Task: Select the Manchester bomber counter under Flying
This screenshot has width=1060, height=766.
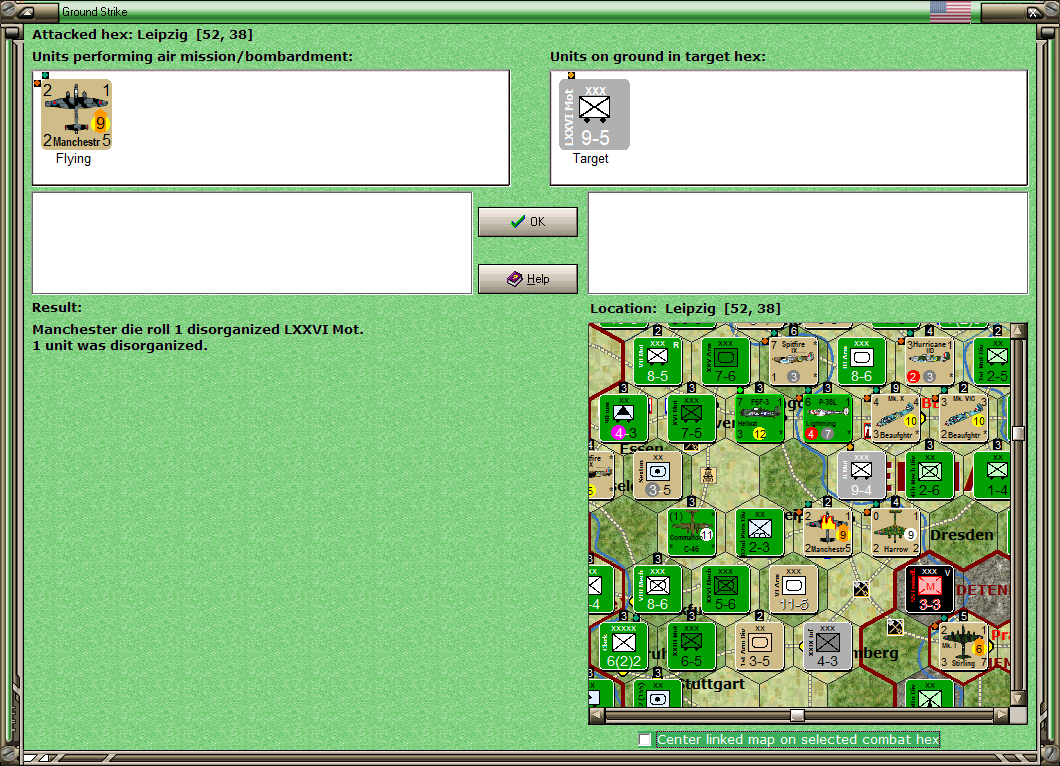Action: point(76,114)
